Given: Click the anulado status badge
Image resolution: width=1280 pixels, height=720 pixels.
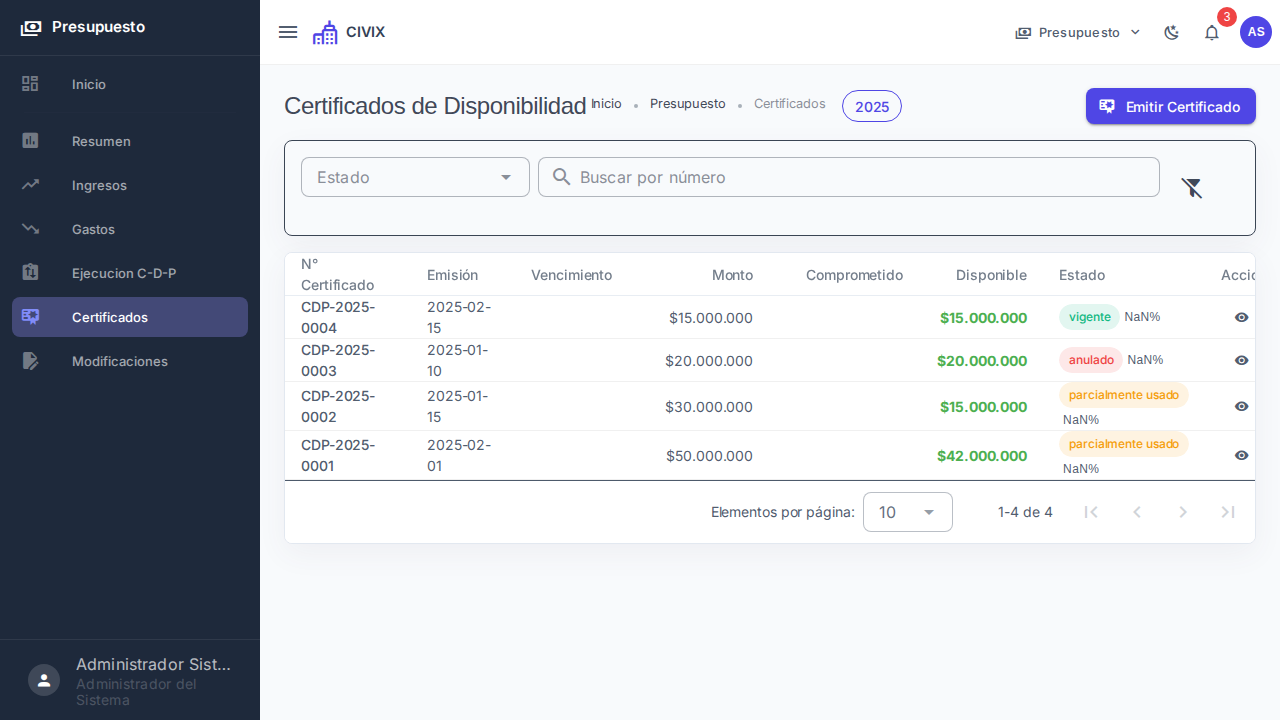Looking at the screenshot, I should point(1091,360).
